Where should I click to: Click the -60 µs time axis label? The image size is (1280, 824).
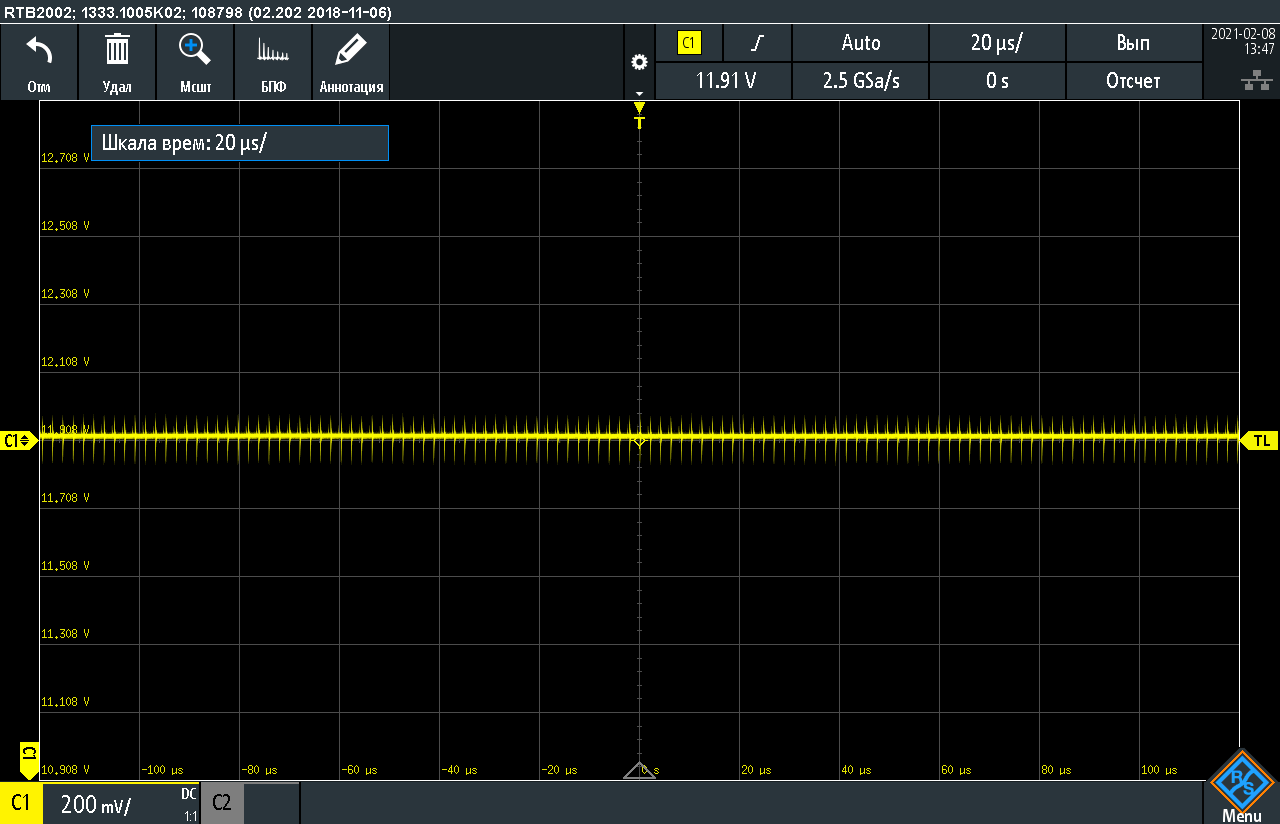click(360, 770)
